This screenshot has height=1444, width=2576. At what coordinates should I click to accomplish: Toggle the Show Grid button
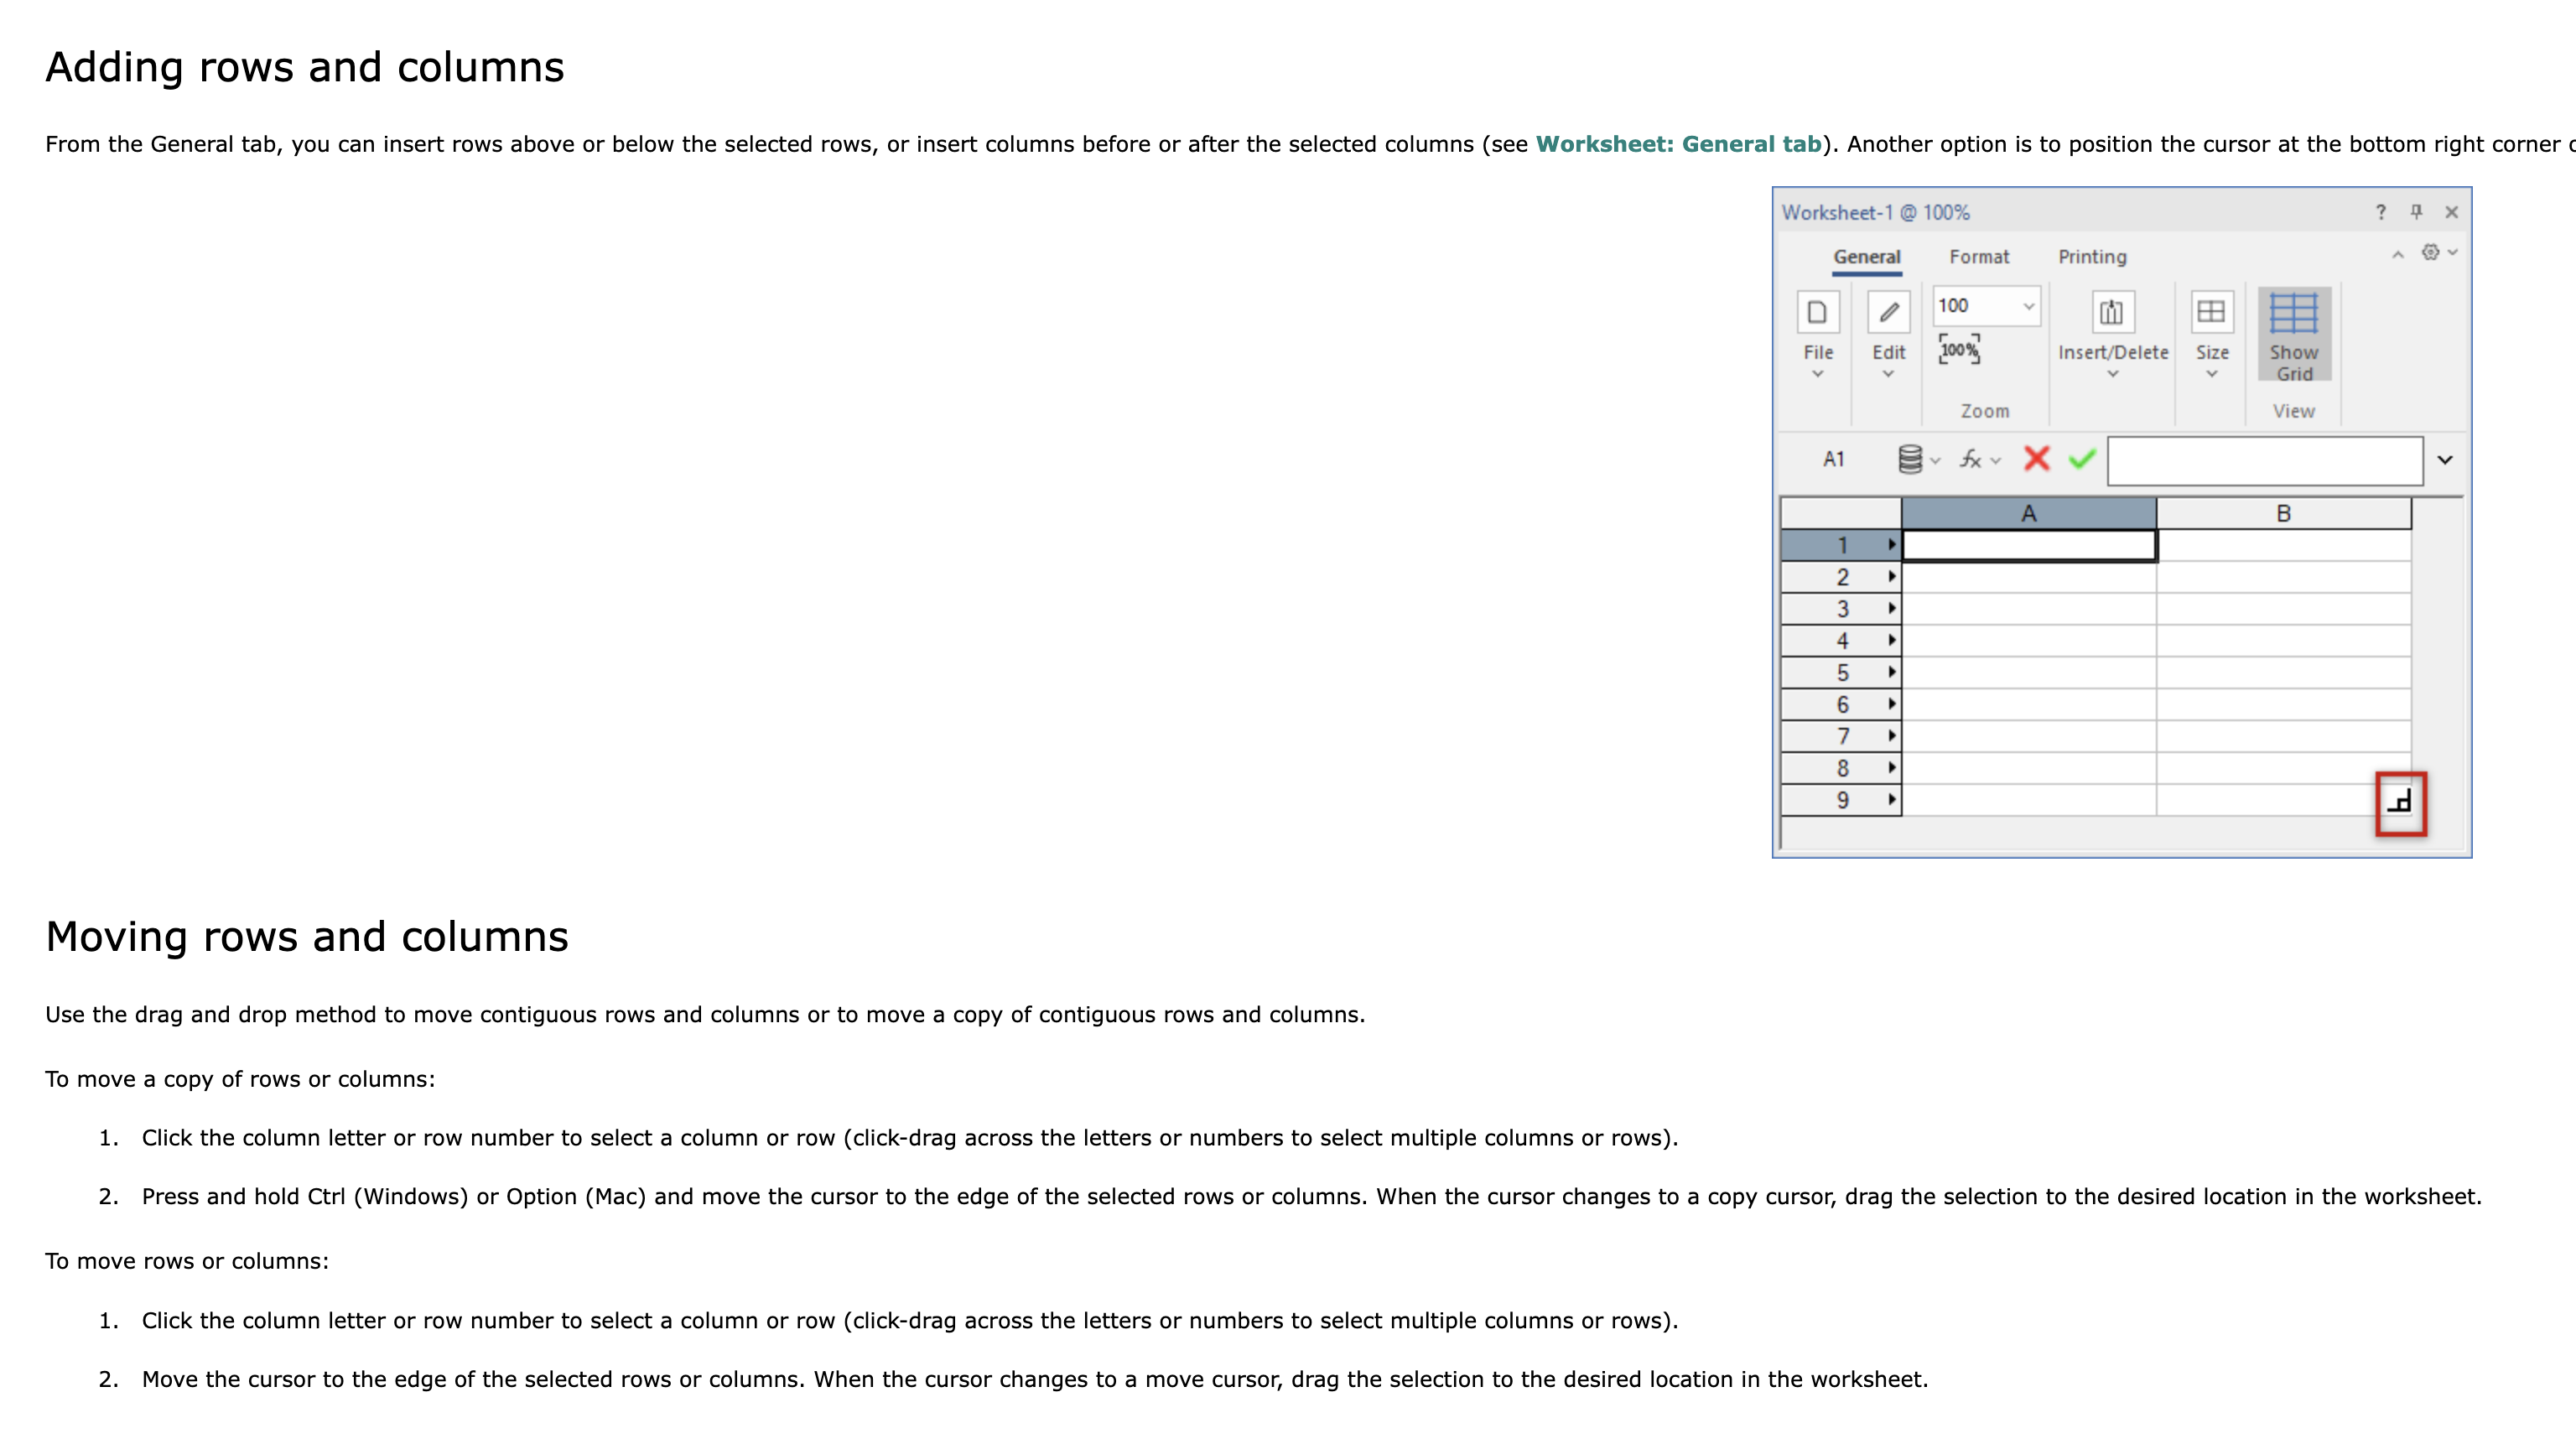pos(2294,334)
